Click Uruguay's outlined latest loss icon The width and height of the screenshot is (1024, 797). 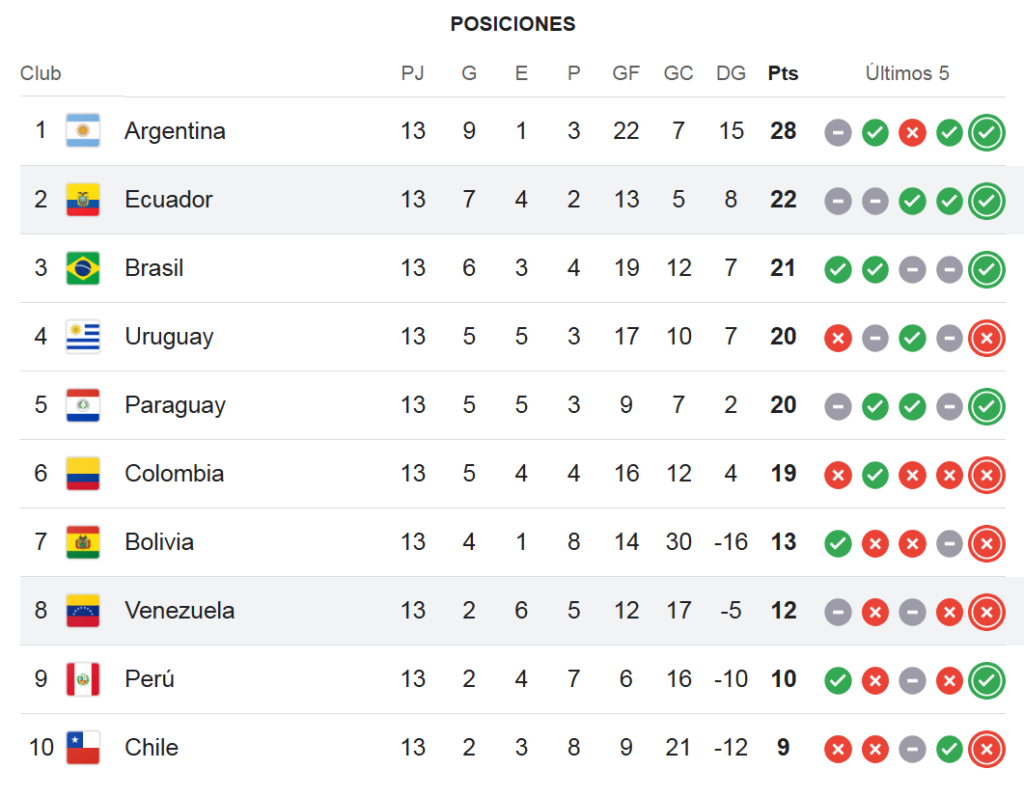pos(986,338)
